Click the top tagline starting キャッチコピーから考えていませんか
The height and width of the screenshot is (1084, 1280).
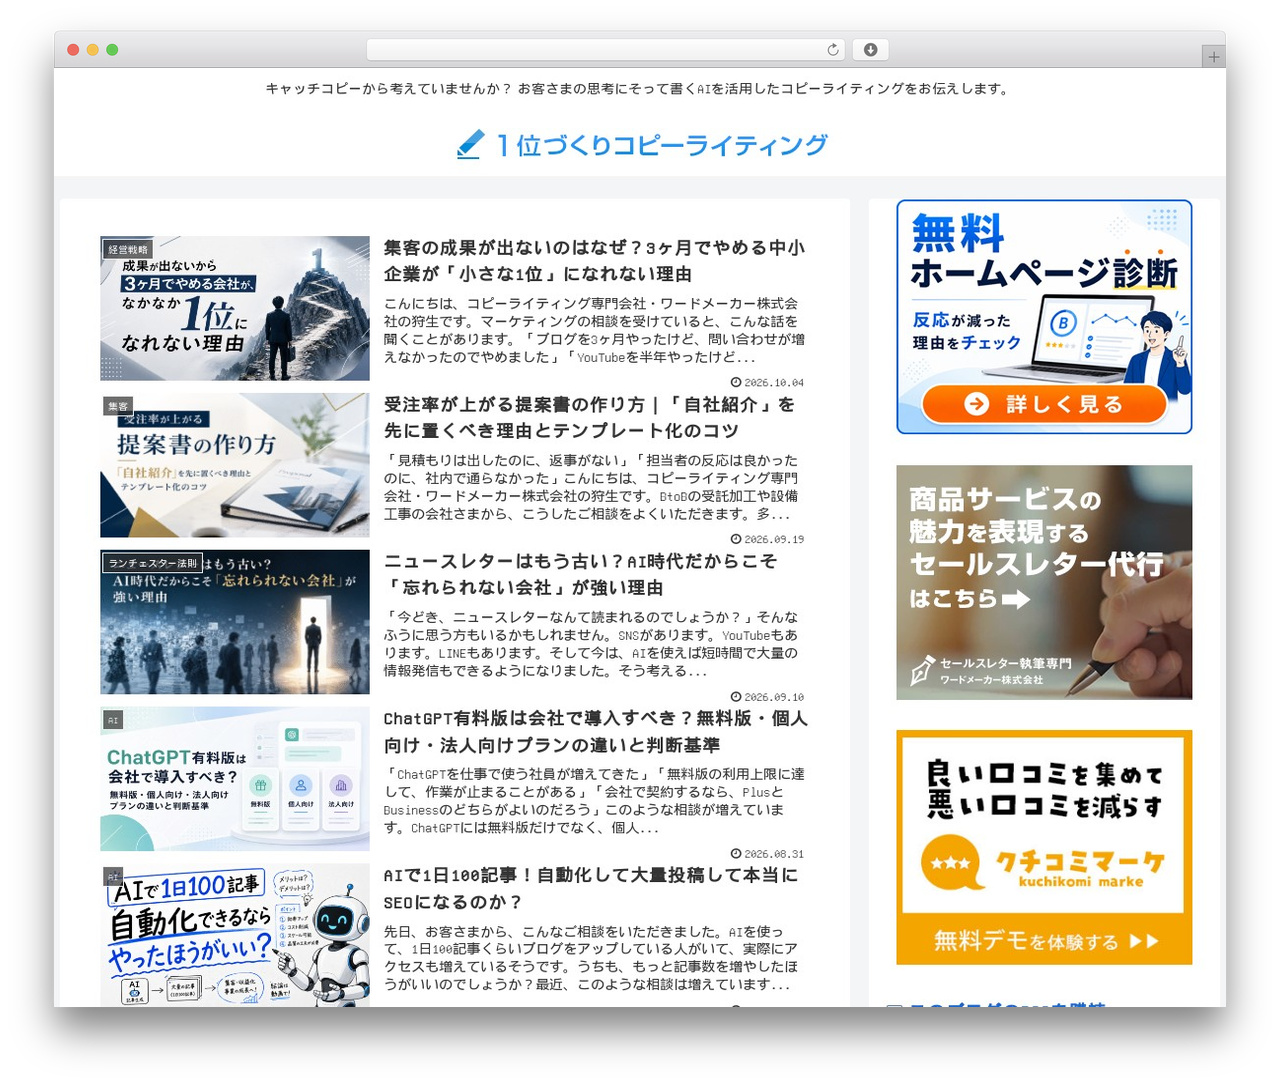[639, 89]
